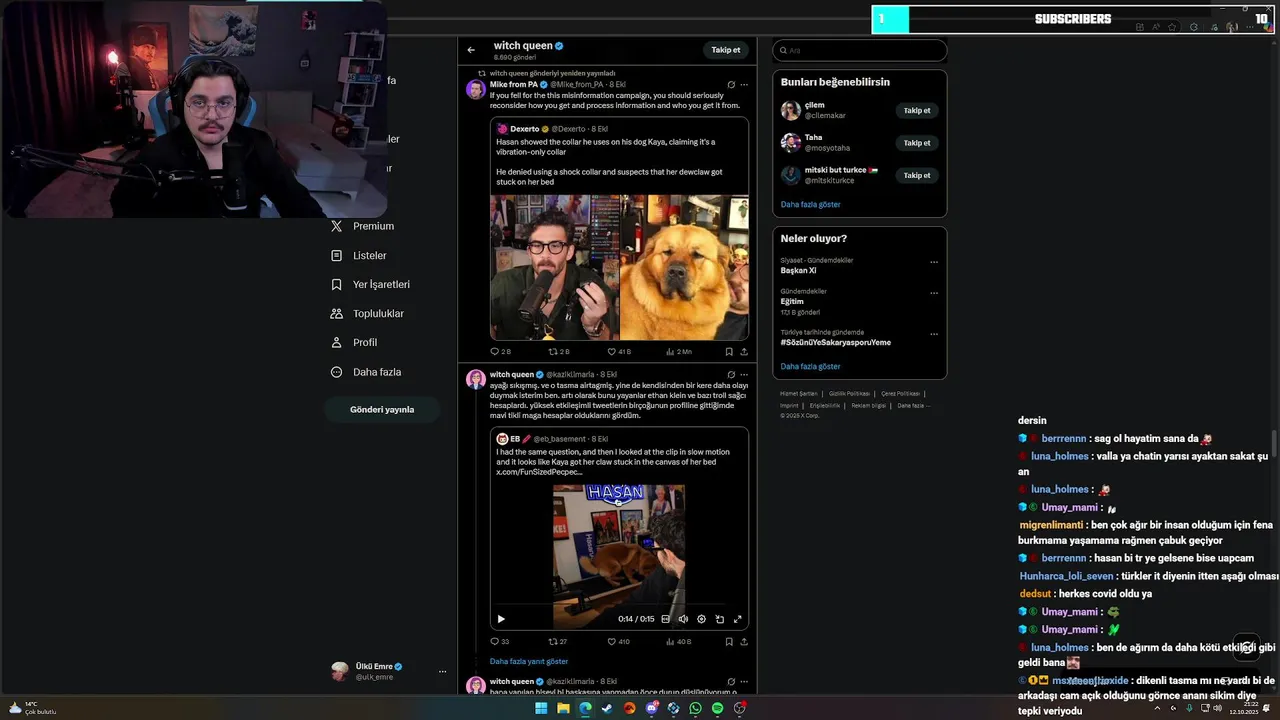Viewport: 1280px width, 720px height.
Task: Toggle captions on the embedded video
Action: pyautogui.click(x=666, y=619)
